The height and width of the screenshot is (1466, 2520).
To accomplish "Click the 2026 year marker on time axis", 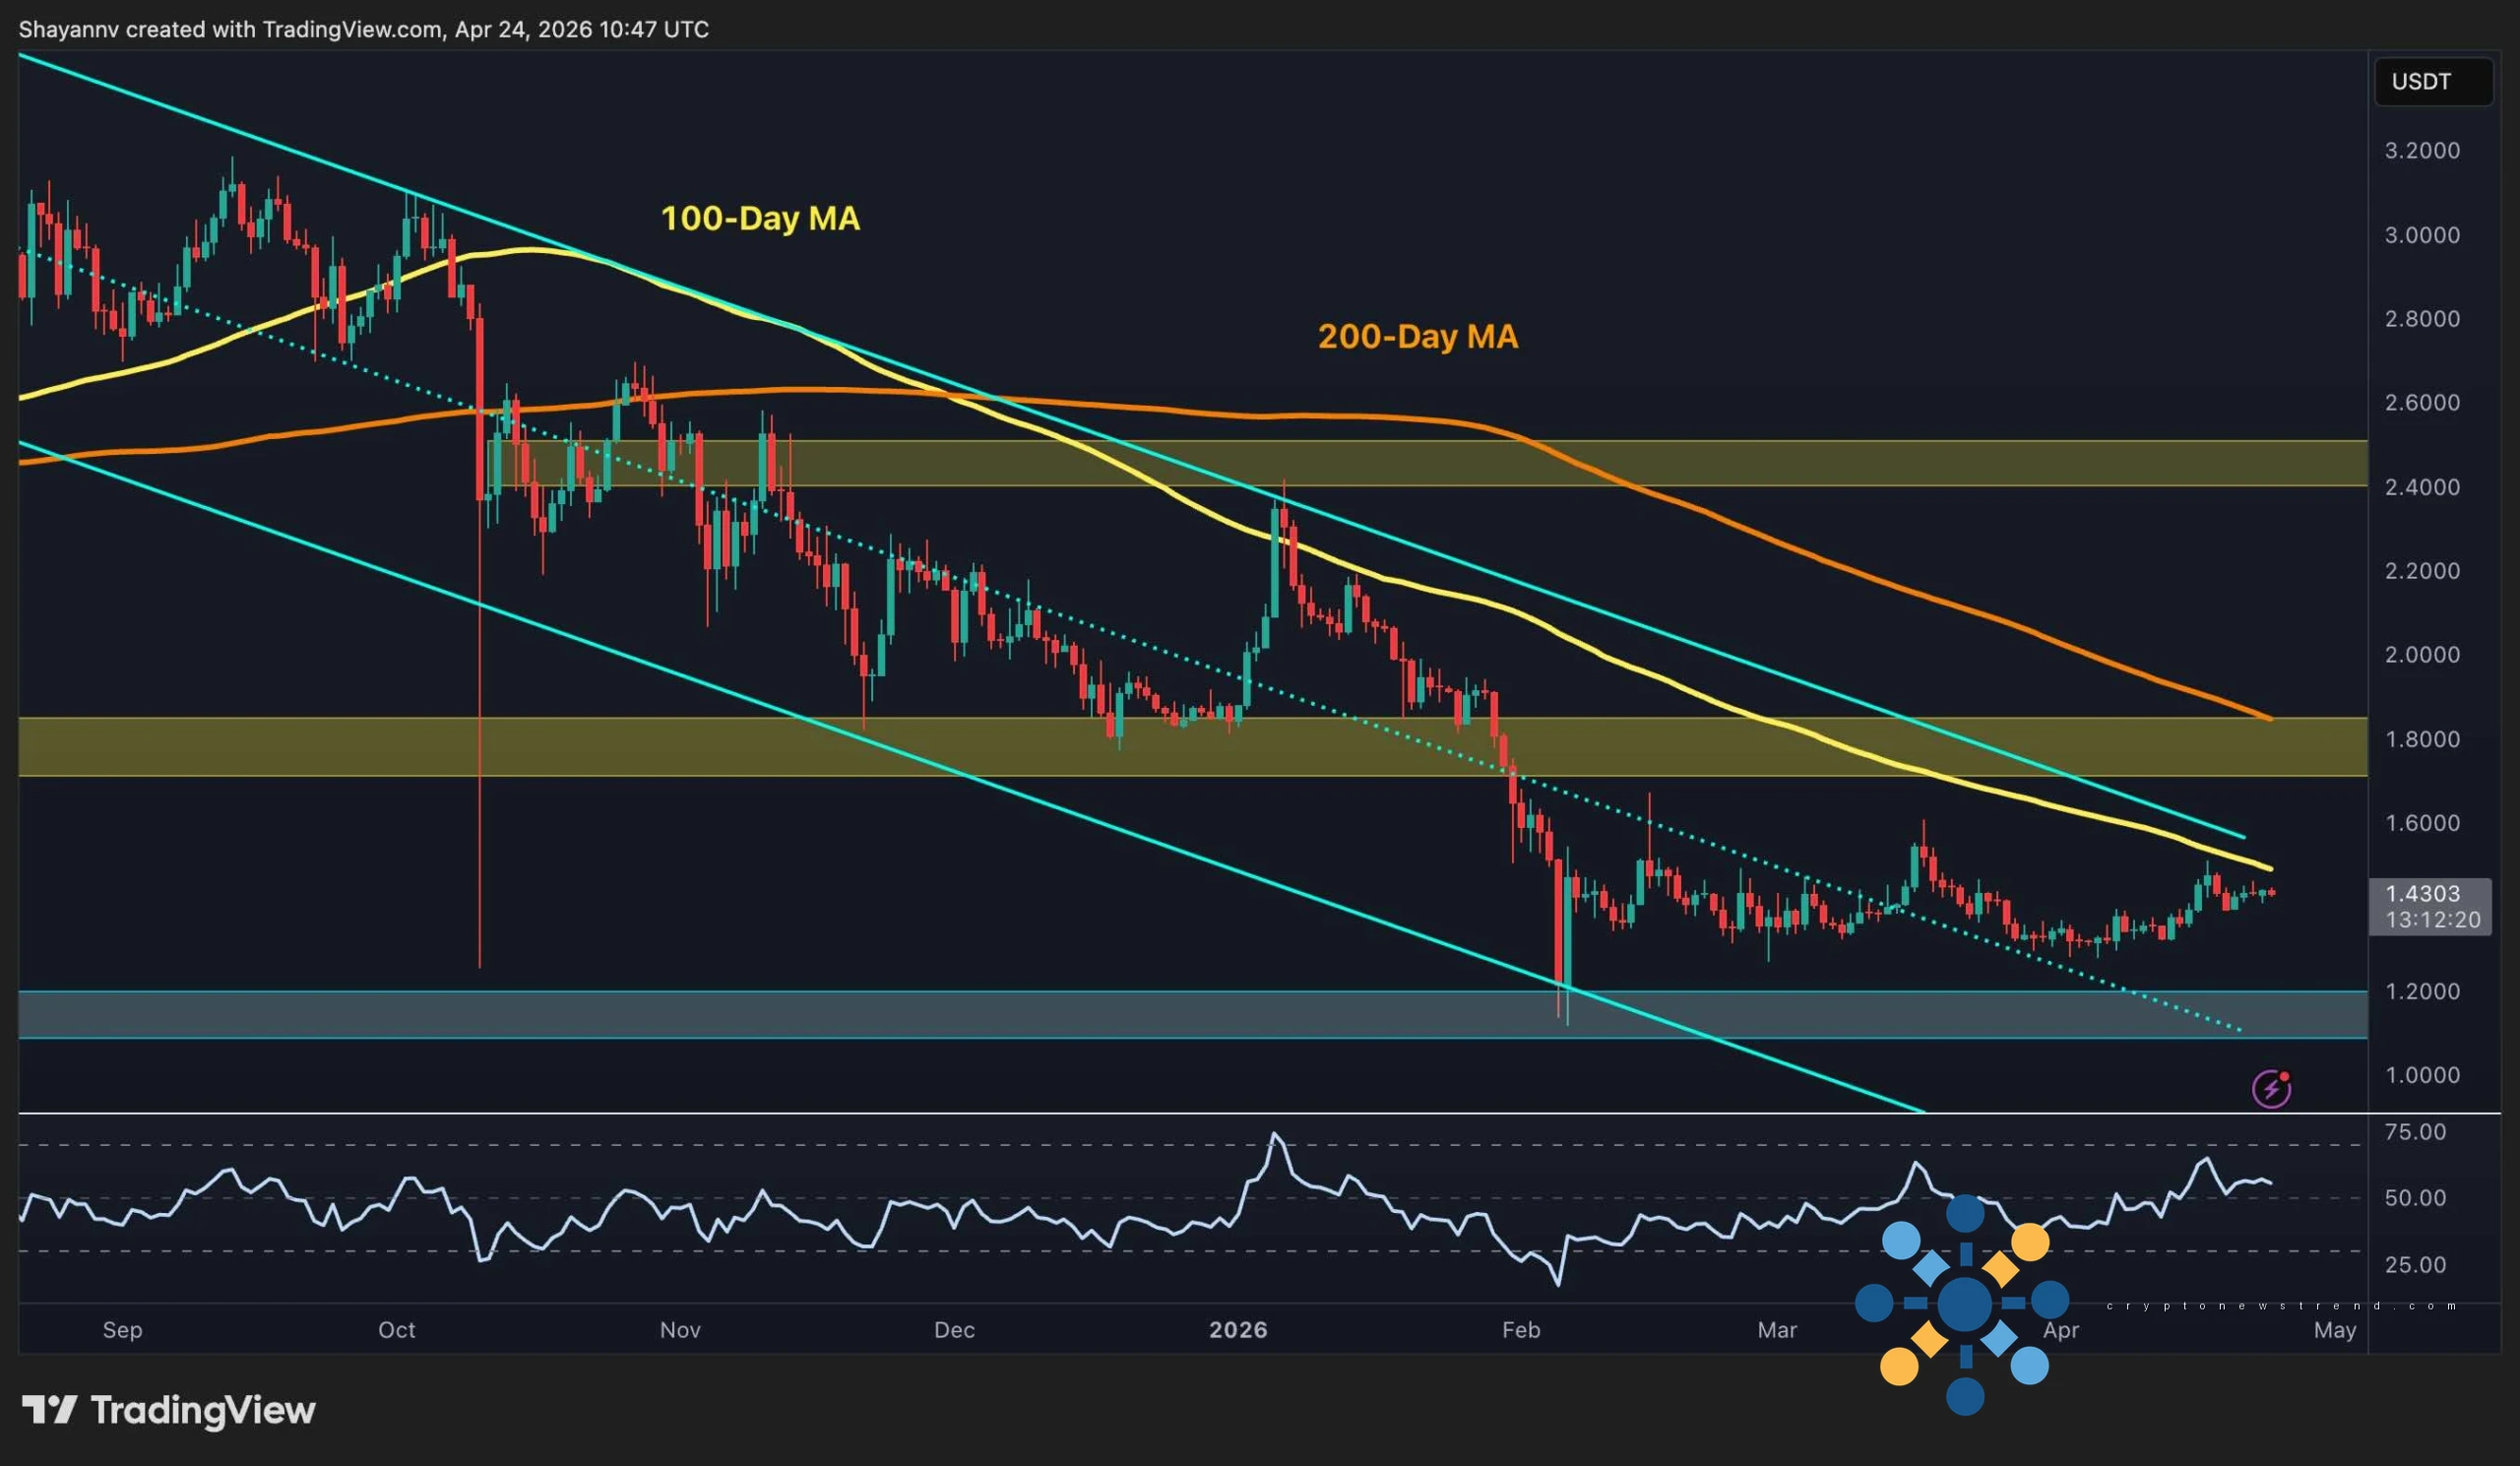I will [1238, 1330].
